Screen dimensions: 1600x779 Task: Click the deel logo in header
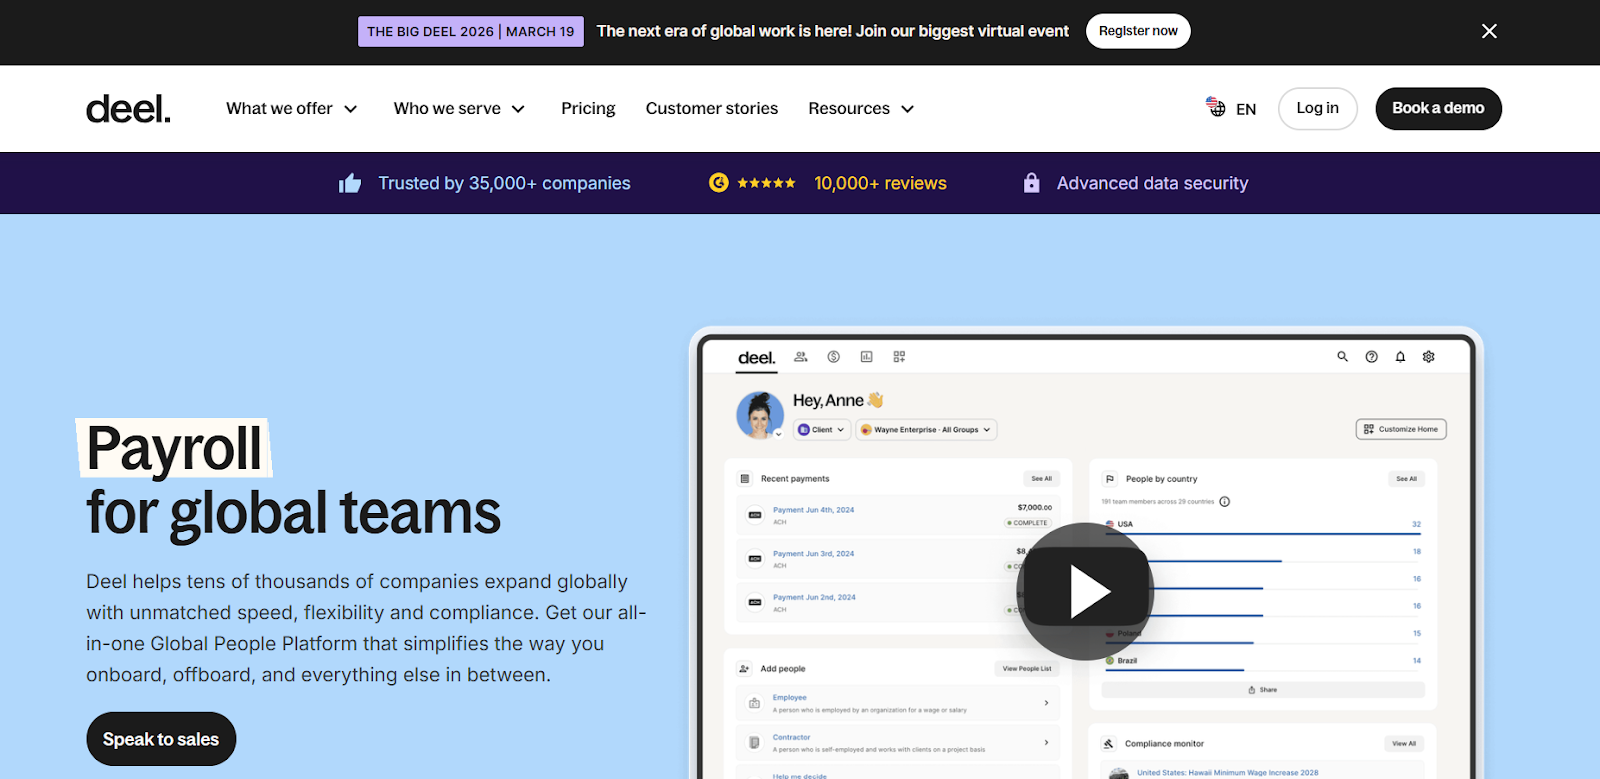pyautogui.click(x=128, y=109)
